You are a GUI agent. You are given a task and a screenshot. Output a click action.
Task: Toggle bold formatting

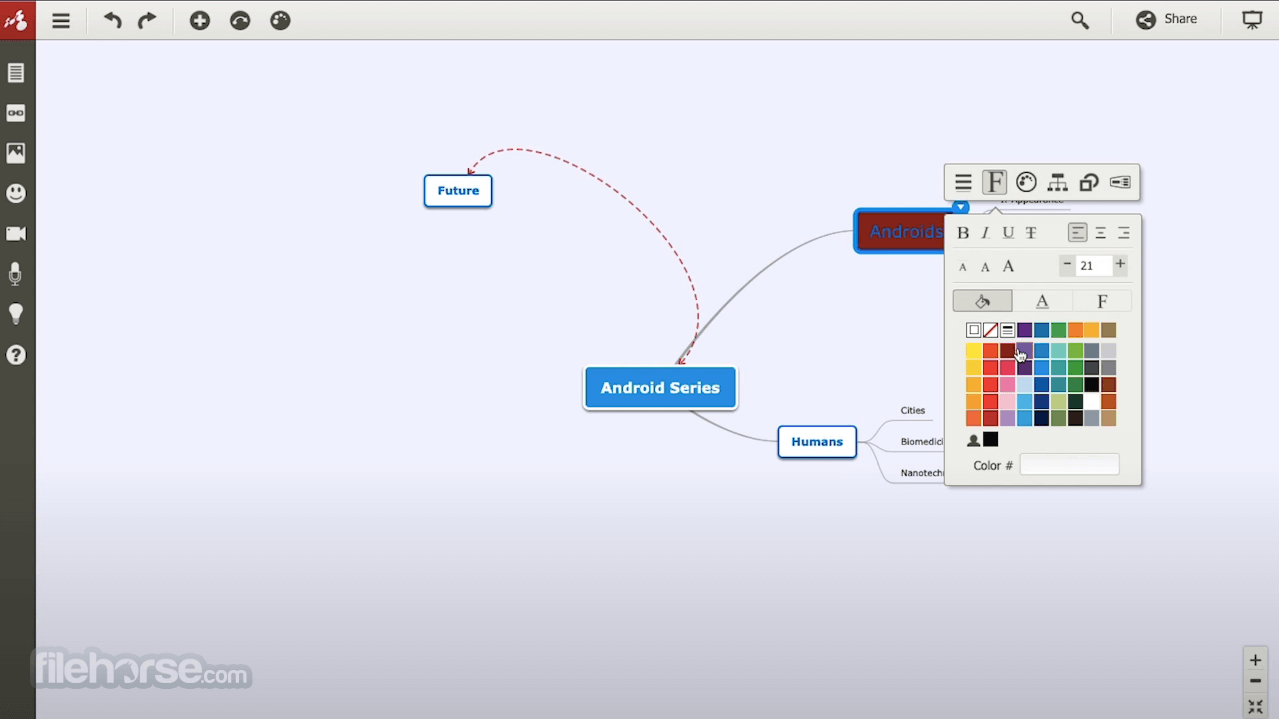tap(963, 233)
